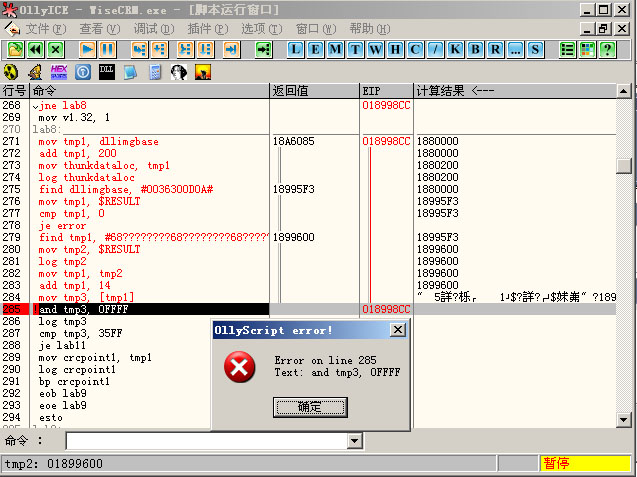Click the Pause execution icon
This screenshot has width=637, height=477.
(107, 50)
